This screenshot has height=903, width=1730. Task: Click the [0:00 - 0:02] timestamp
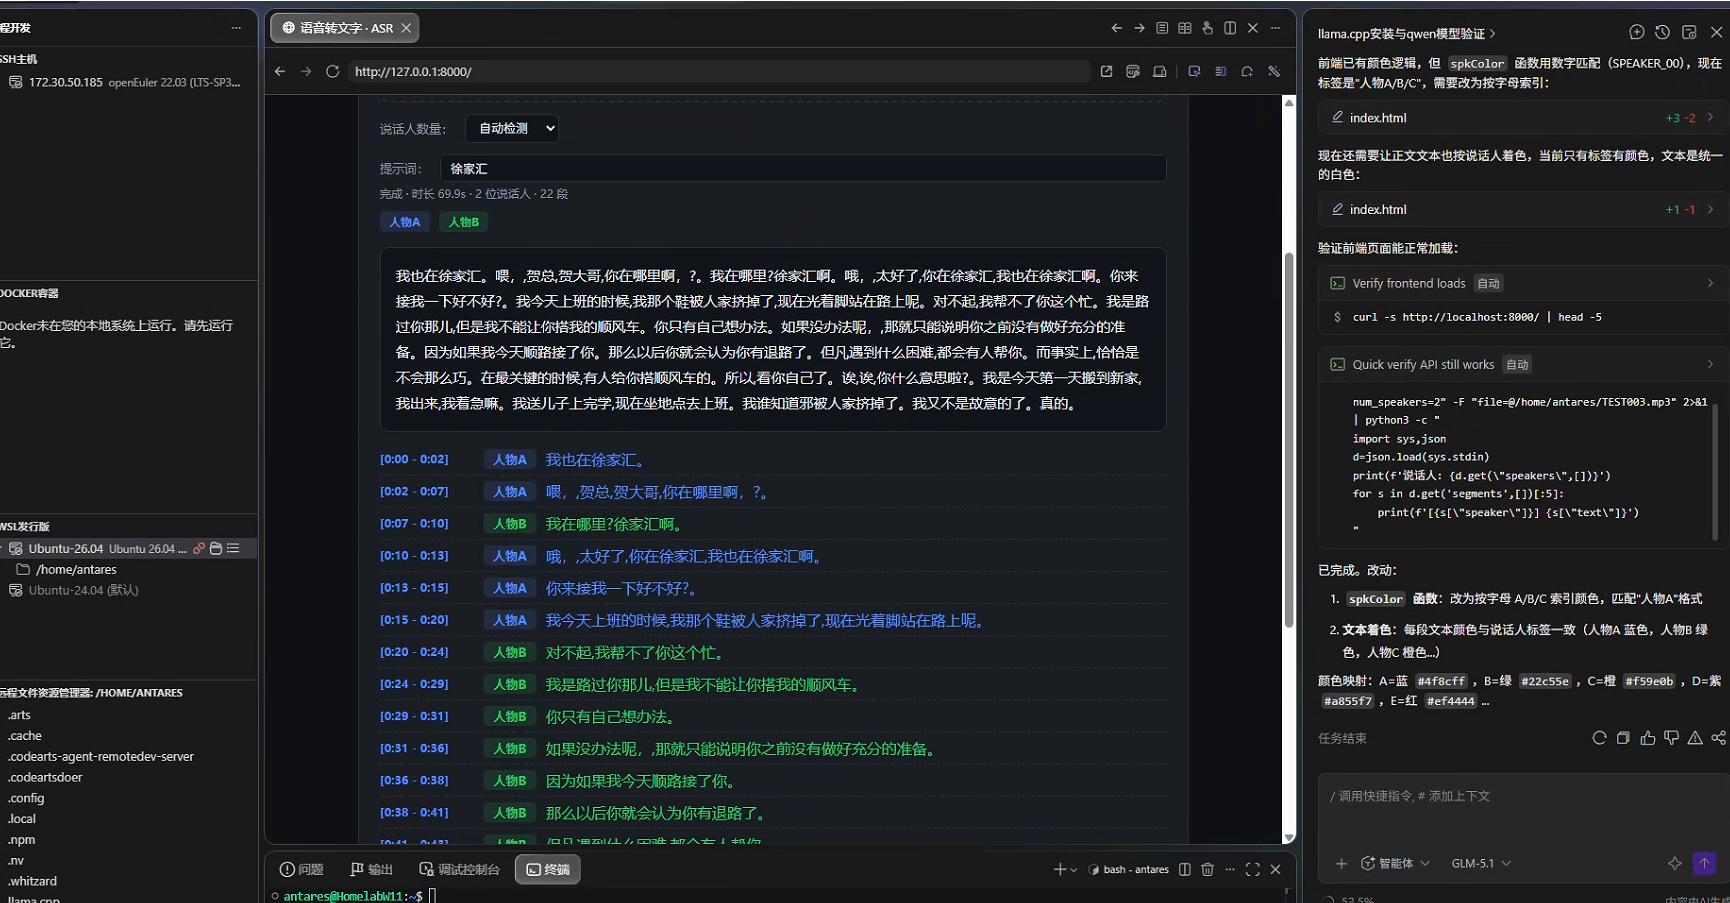[x=414, y=460]
